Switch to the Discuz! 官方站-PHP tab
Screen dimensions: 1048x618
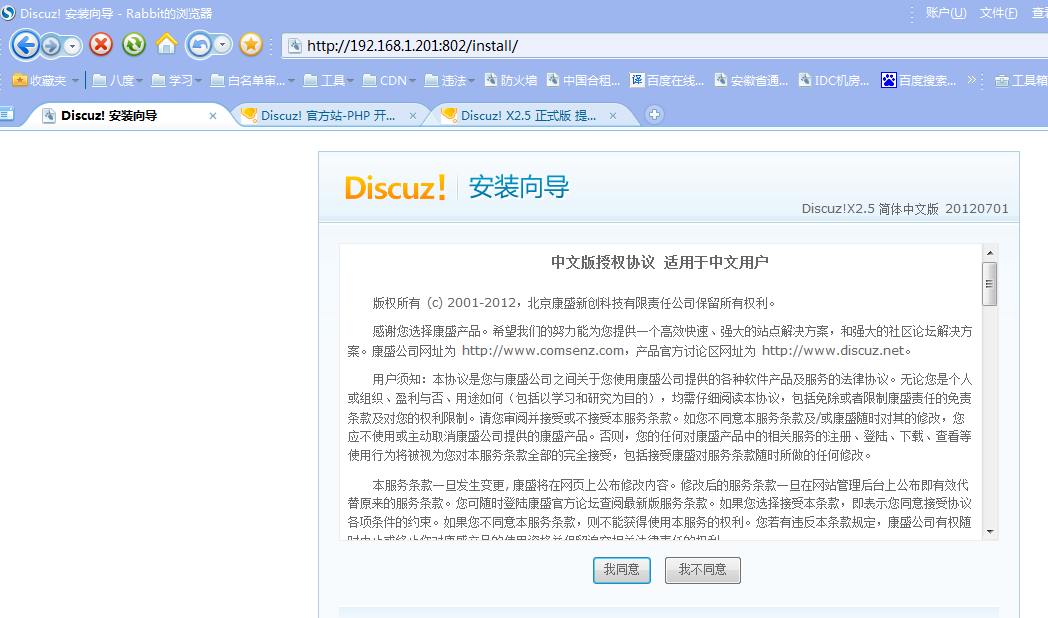[328, 116]
